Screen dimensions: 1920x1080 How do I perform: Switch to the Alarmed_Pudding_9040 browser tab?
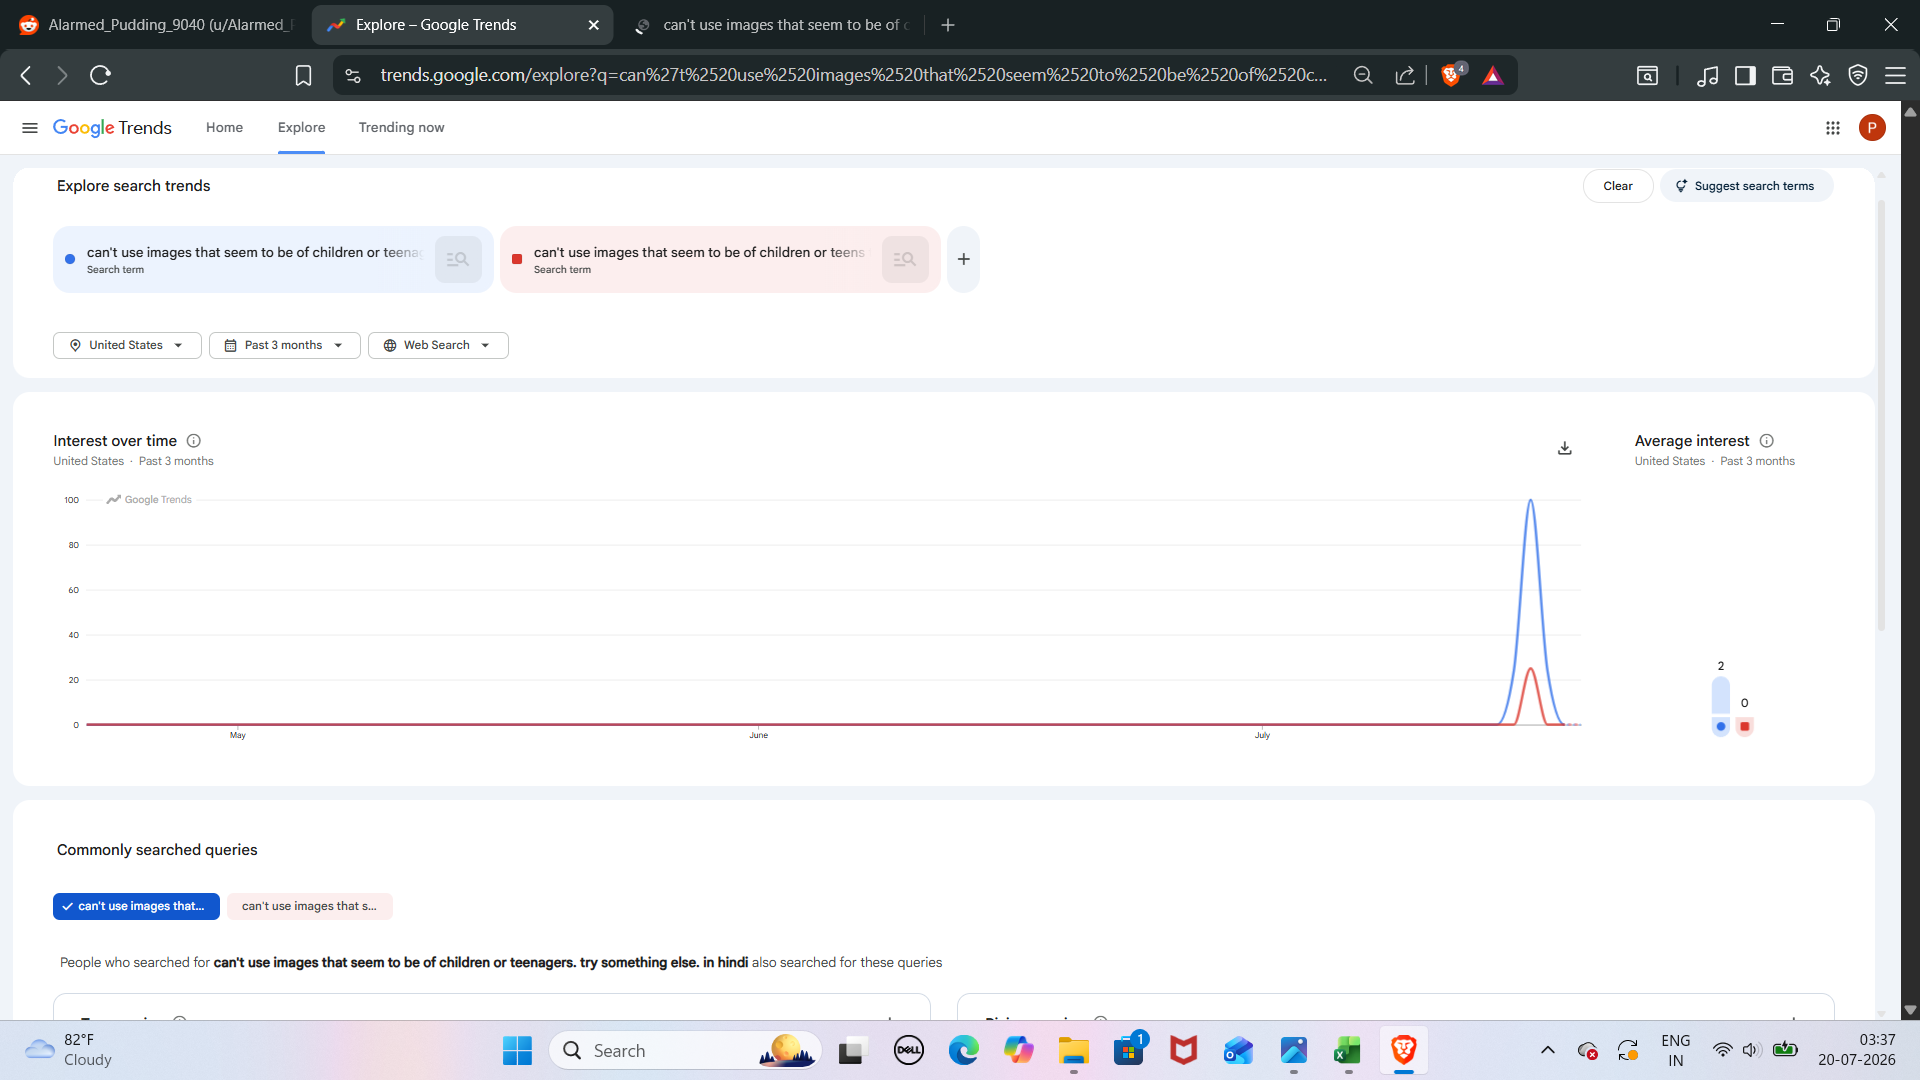pos(157,25)
